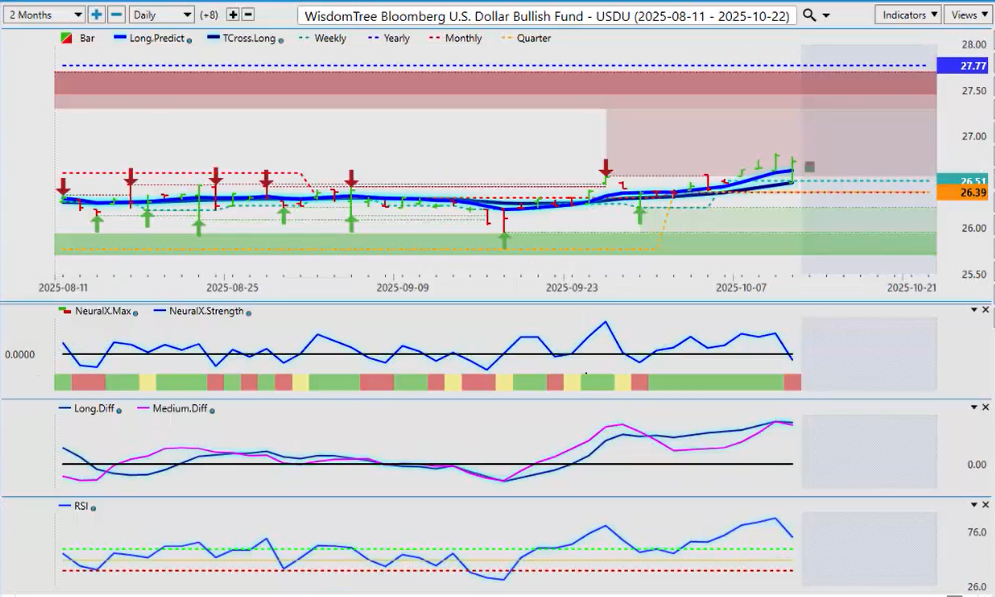Open the Daily interval dropdown

point(161,15)
